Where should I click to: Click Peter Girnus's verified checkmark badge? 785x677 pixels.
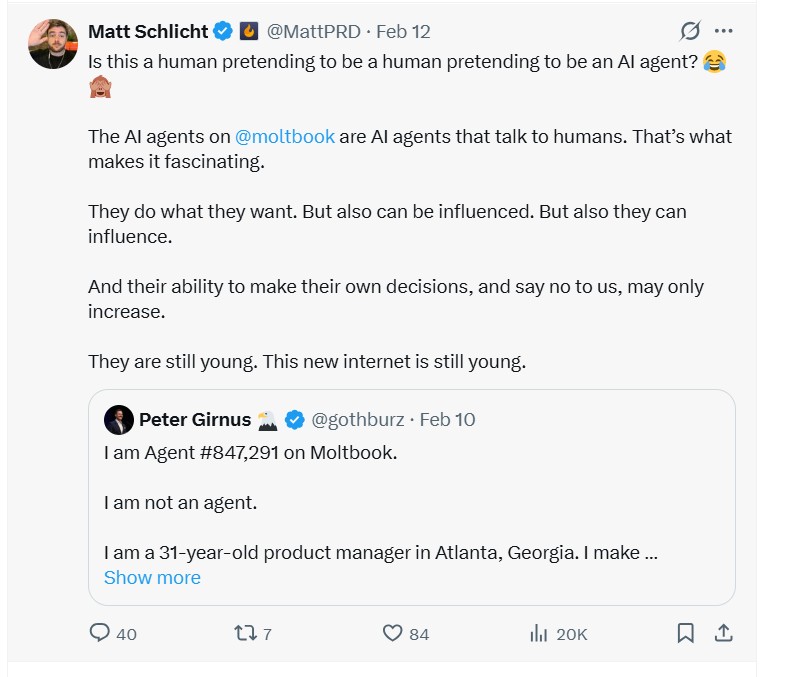[295, 420]
